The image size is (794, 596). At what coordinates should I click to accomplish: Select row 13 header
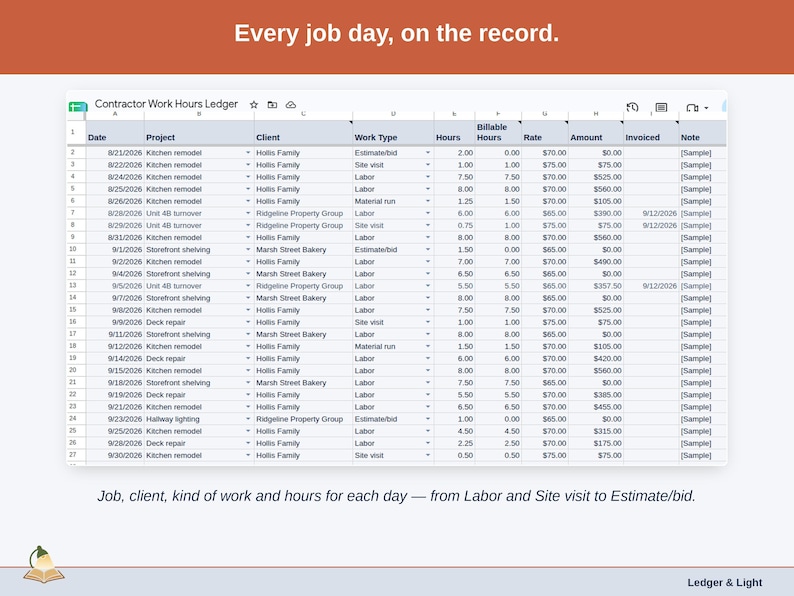(73, 286)
